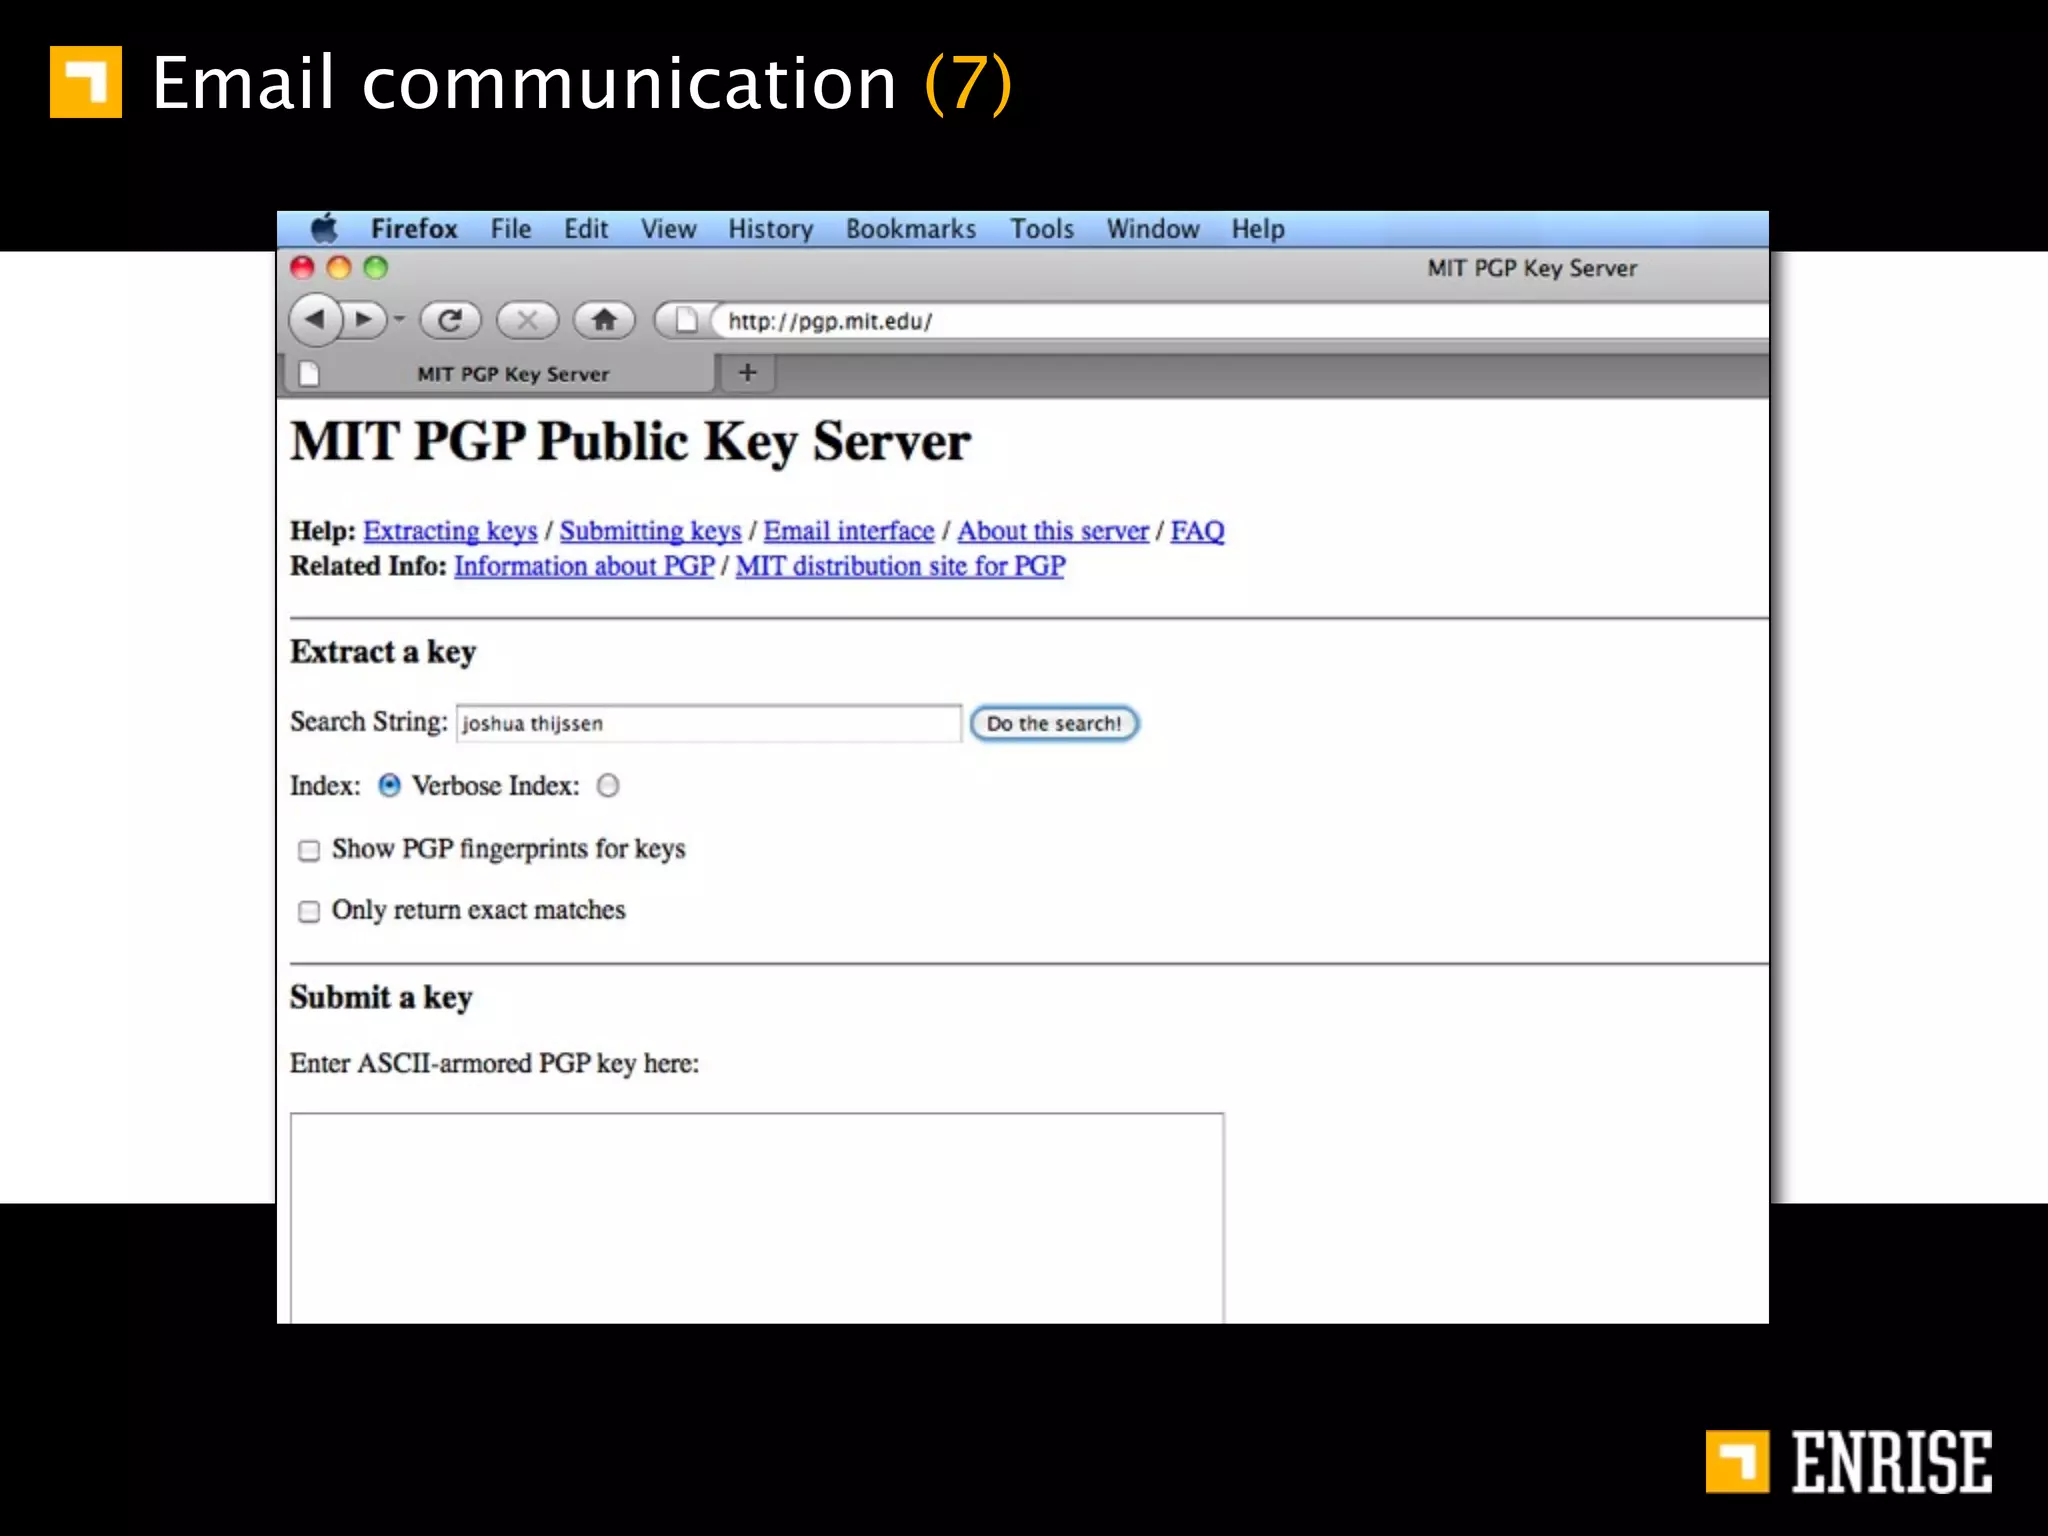Click the address bar showing pgp.mit.edu
This screenshot has height=1536, width=2048.
tap(1240, 321)
